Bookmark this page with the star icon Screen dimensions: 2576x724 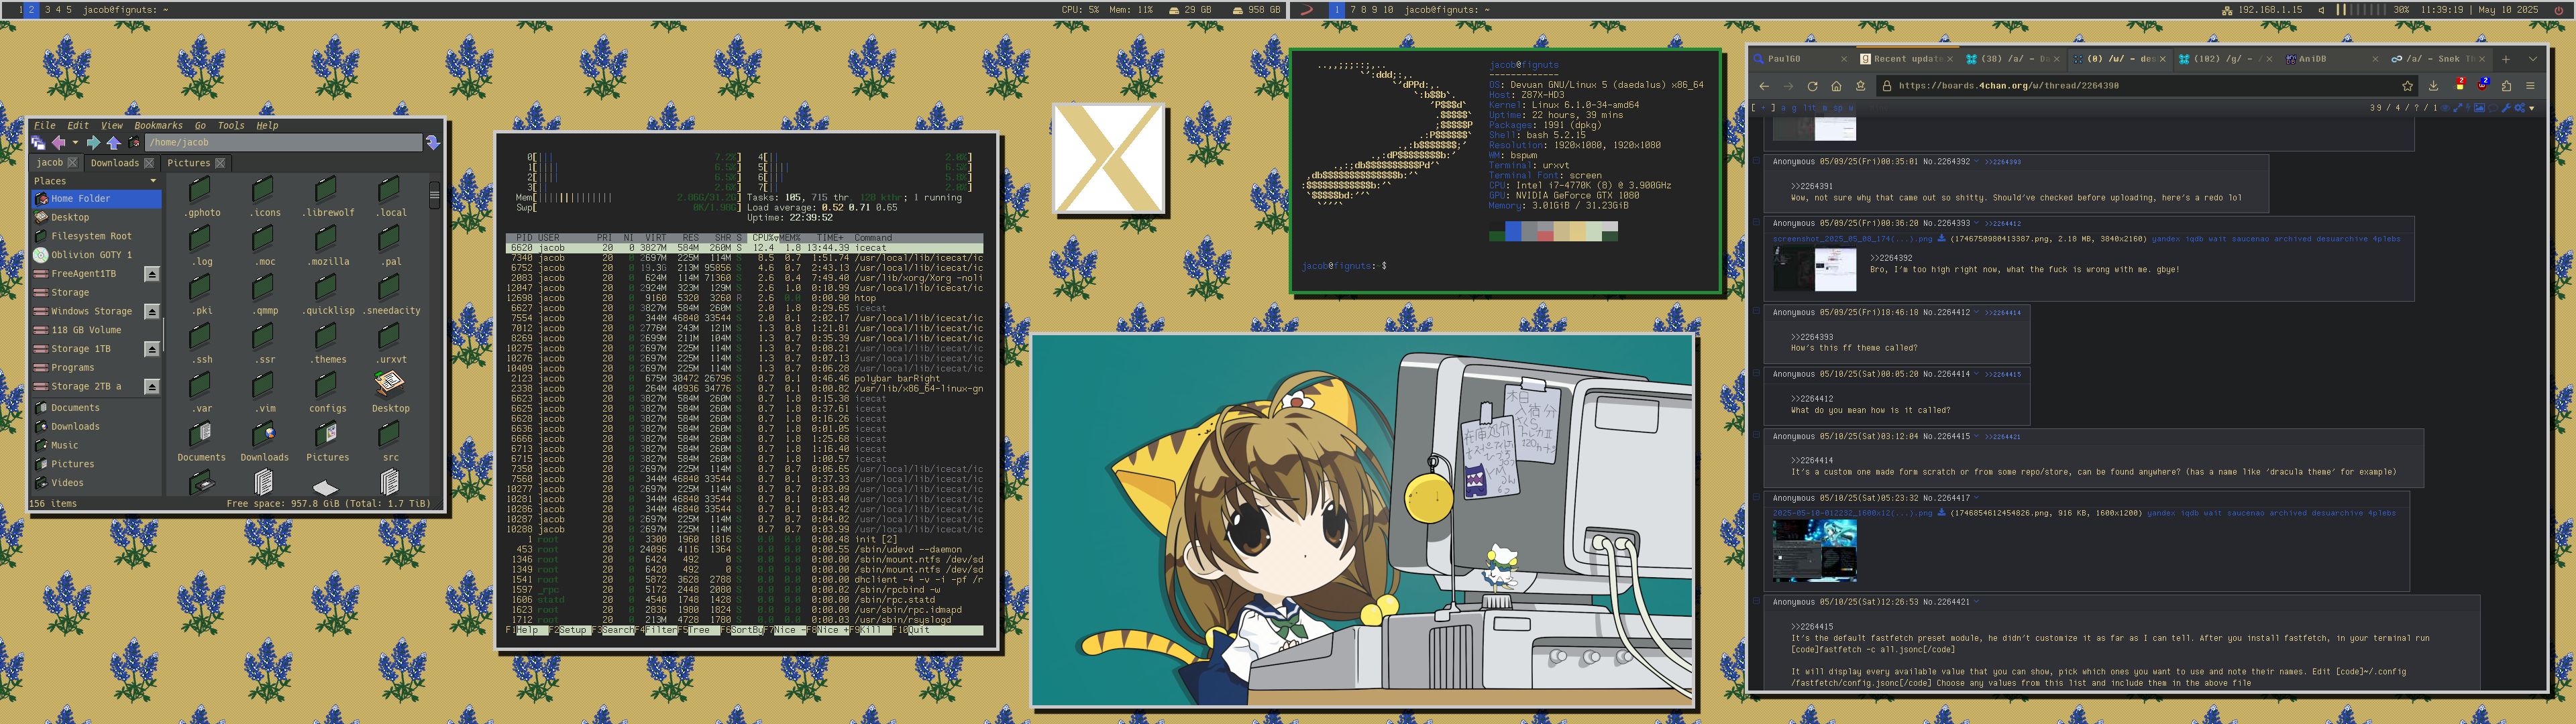[x=2408, y=86]
